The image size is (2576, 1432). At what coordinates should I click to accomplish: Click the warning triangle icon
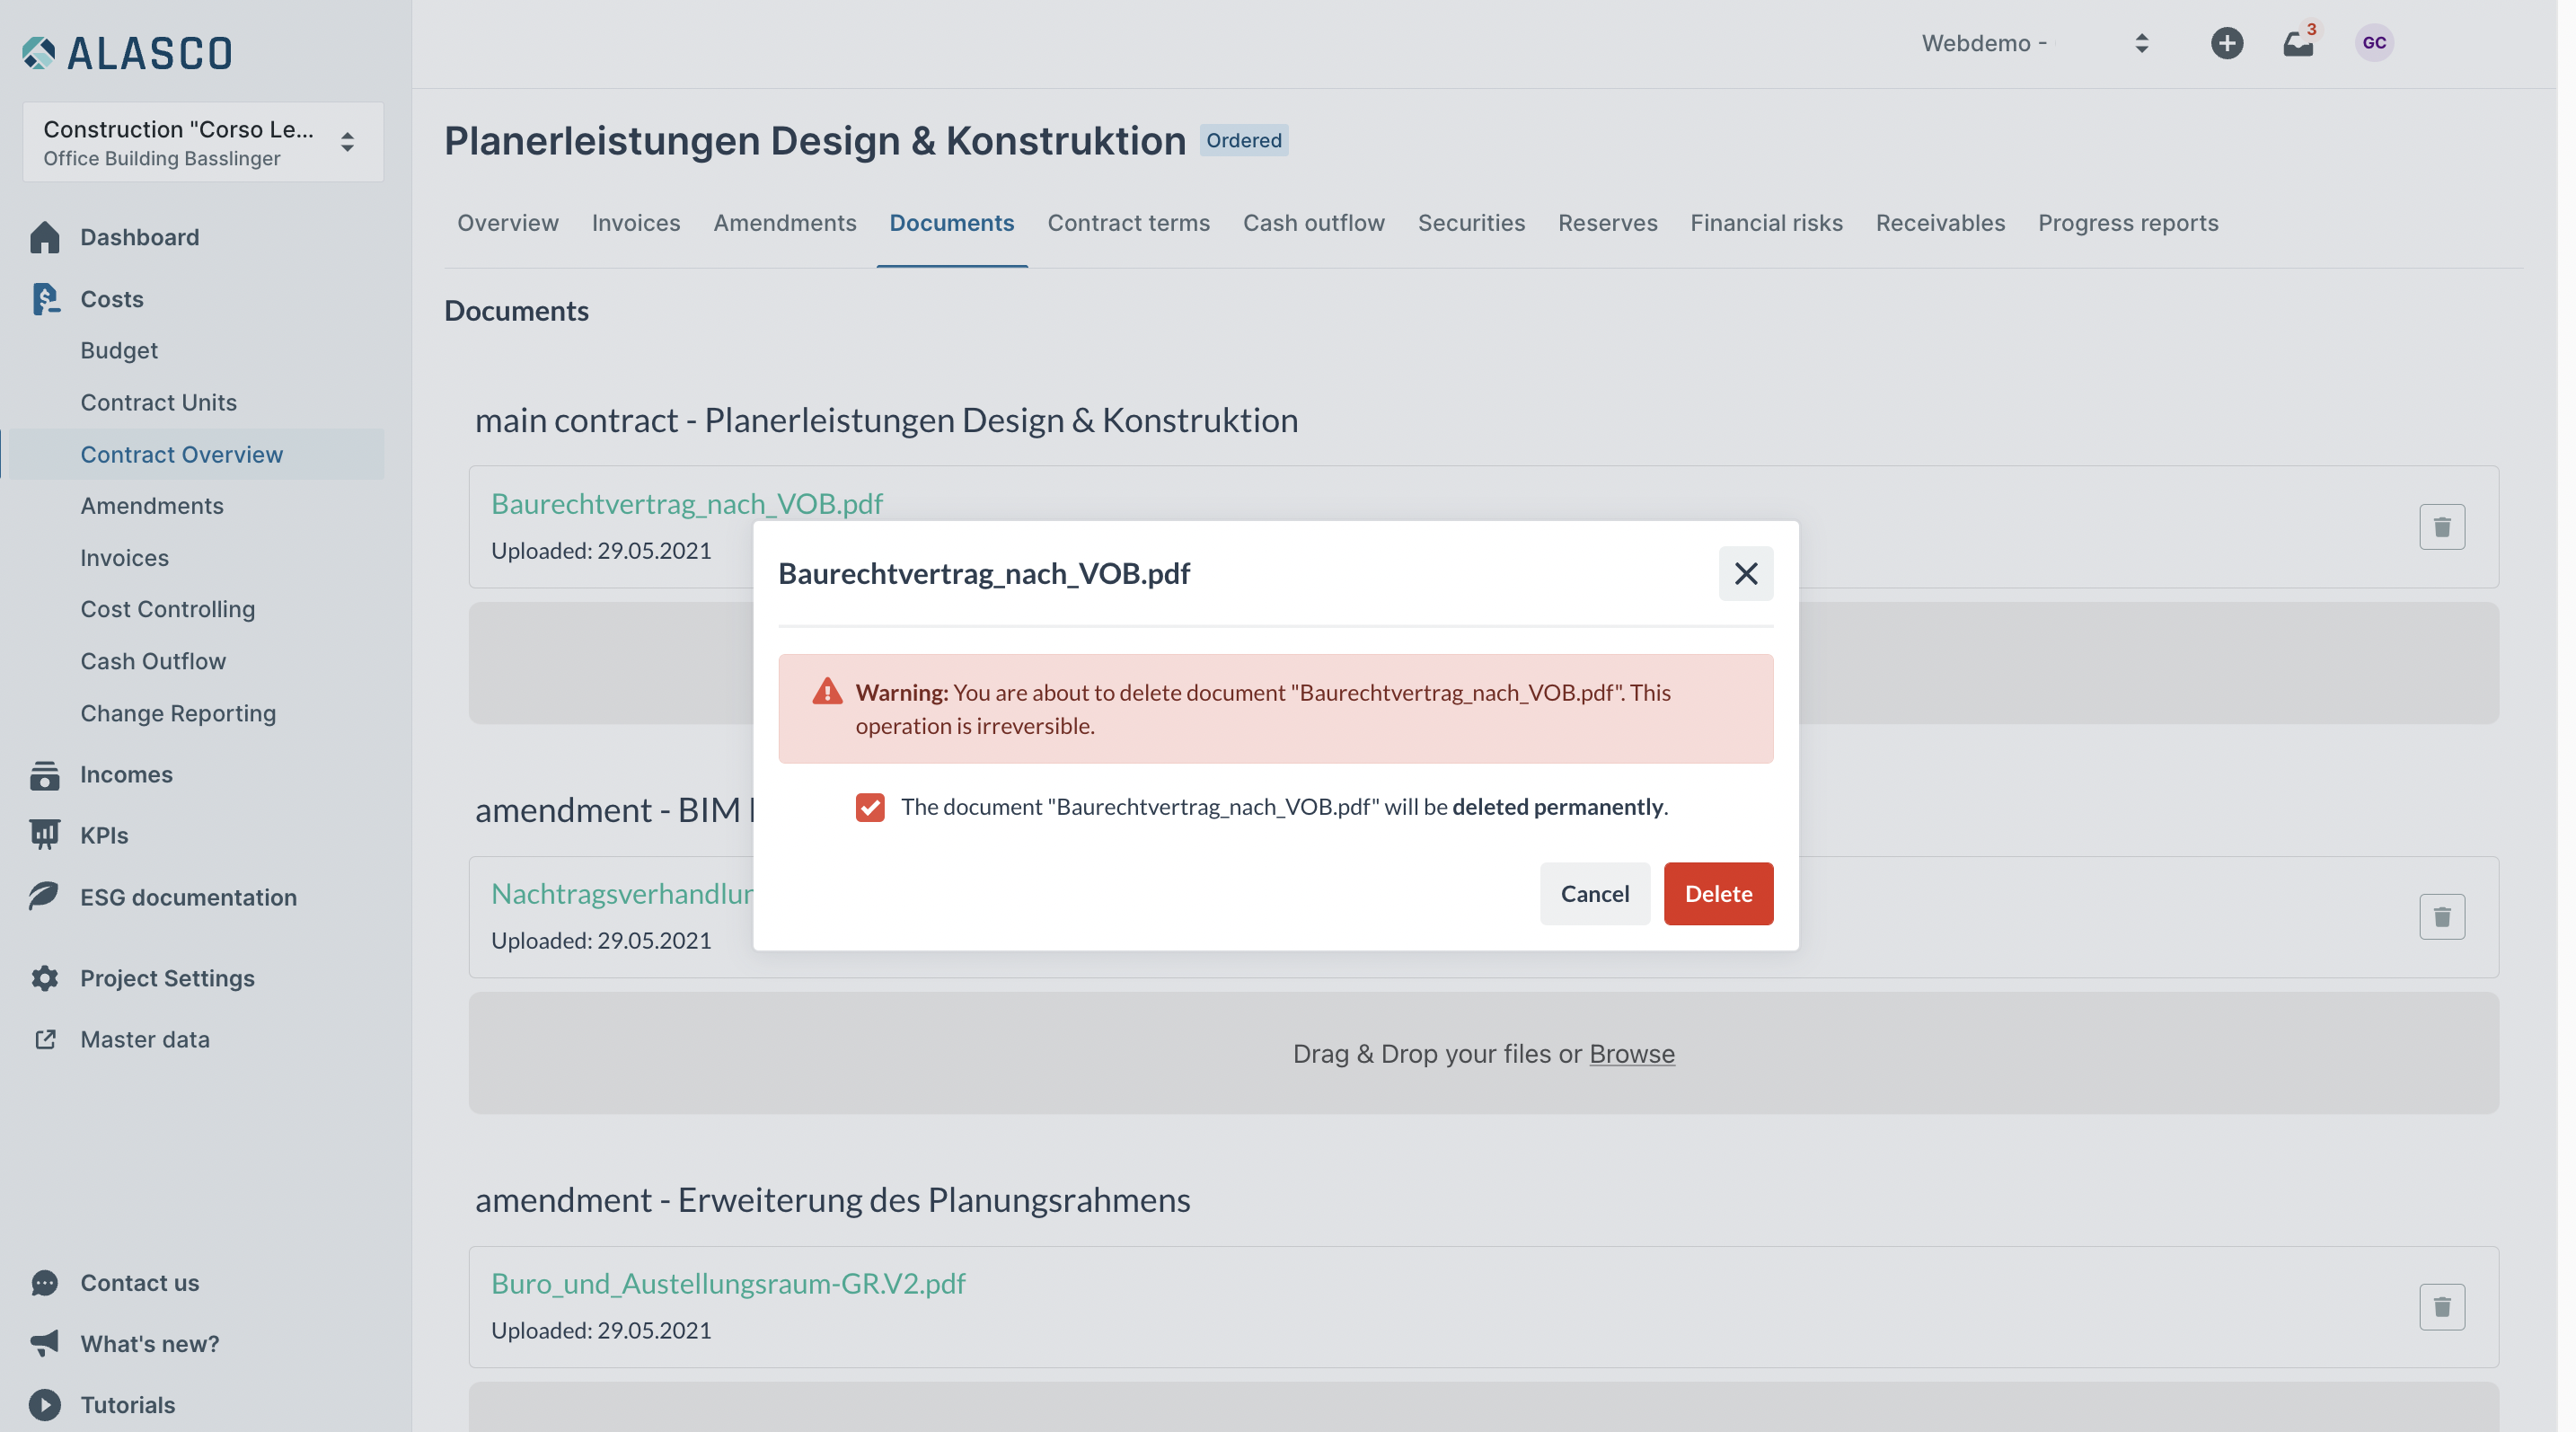coord(827,692)
